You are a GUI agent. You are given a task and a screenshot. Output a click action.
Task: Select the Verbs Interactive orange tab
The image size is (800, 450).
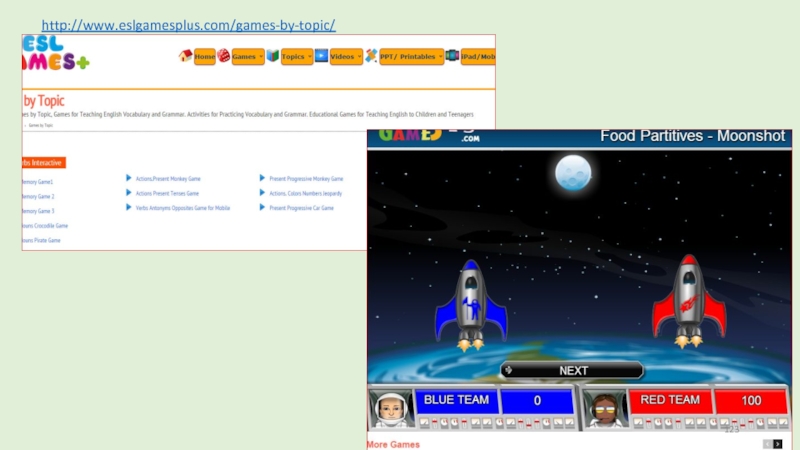[44, 163]
